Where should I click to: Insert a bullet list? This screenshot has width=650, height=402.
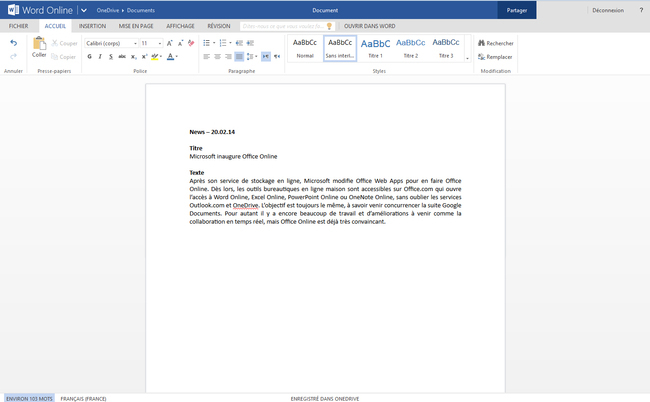coord(206,43)
